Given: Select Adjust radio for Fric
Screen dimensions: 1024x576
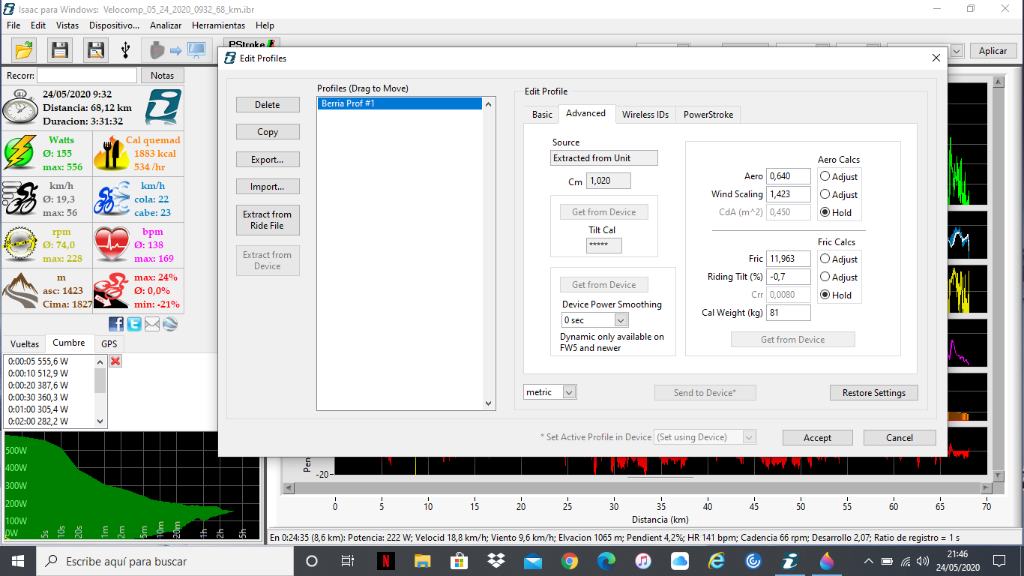Looking at the screenshot, I should pyautogui.click(x=825, y=259).
